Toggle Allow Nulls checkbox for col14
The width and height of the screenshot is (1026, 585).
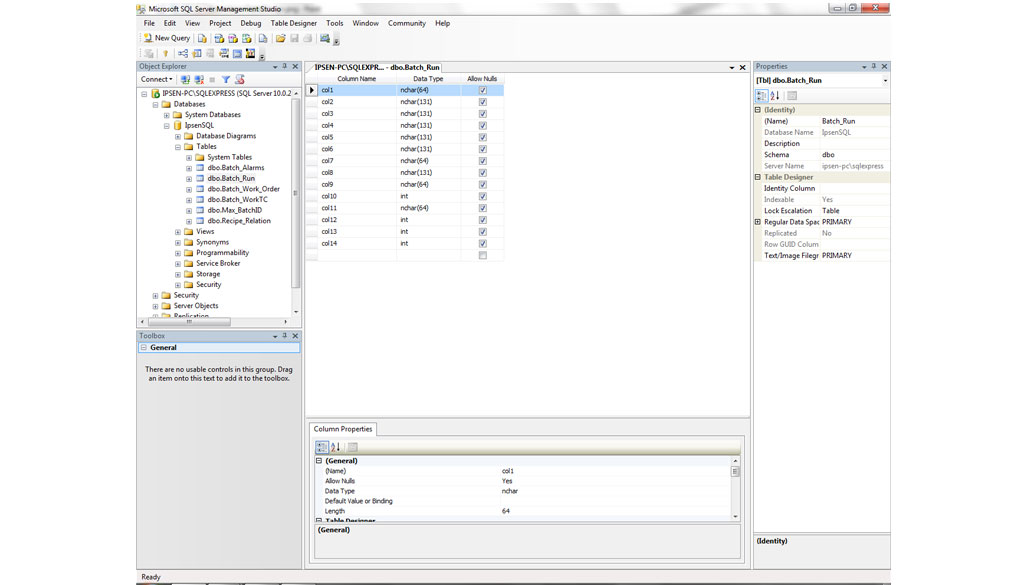point(482,243)
